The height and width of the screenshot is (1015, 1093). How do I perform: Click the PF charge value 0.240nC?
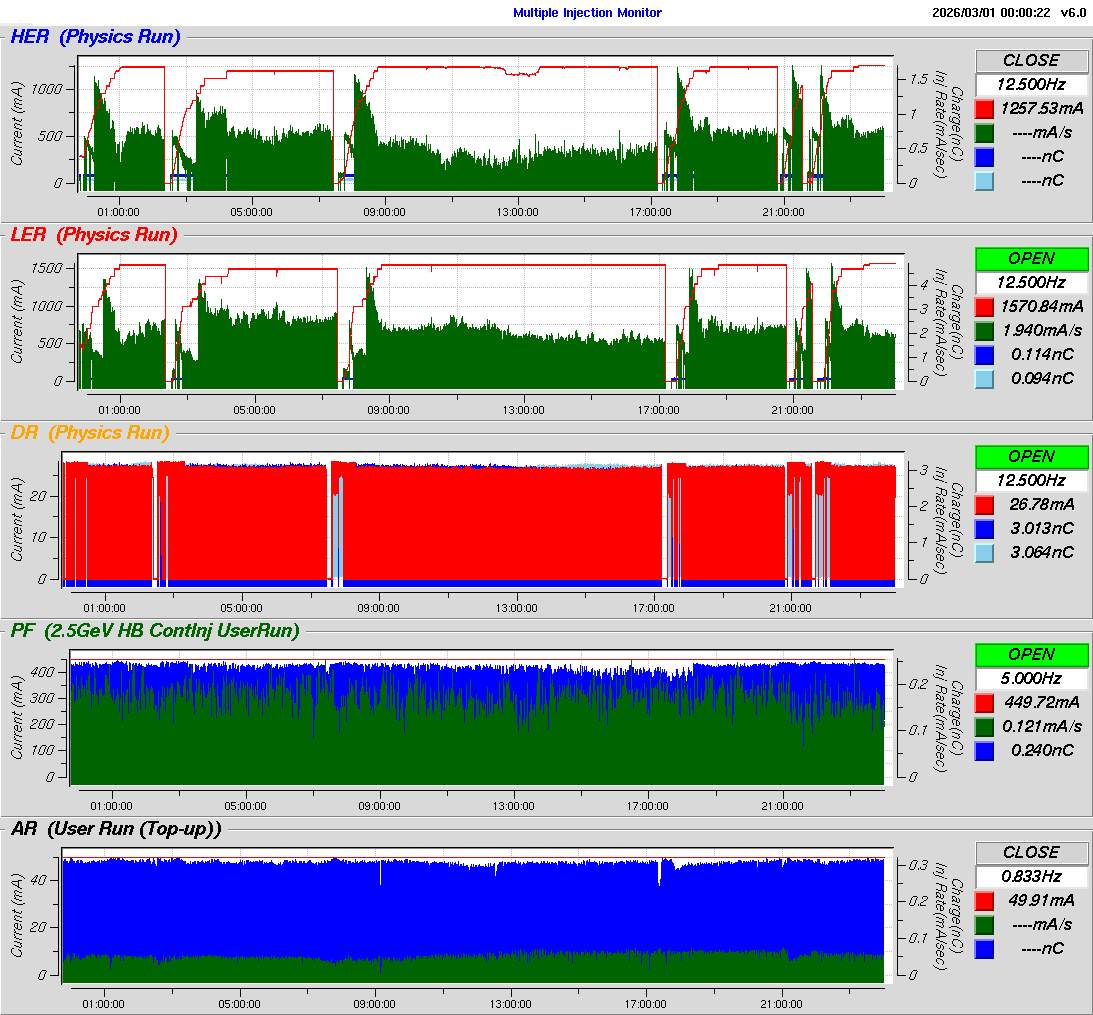tap(1042, 750)
